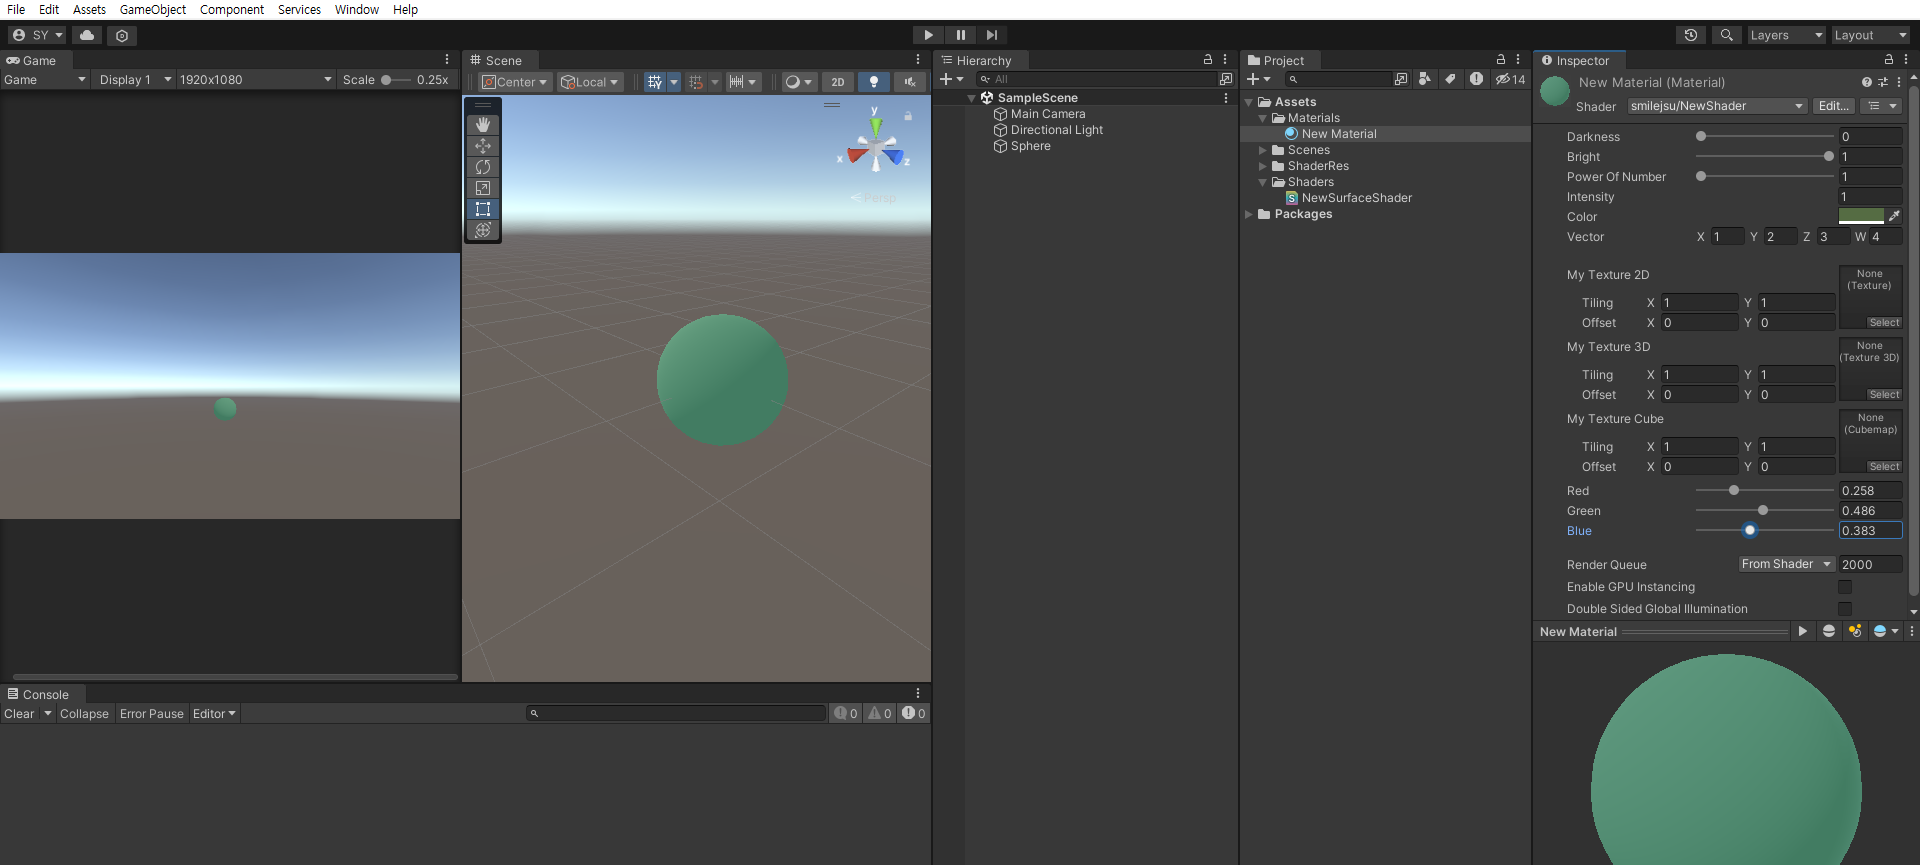1920x865 pixels.
Task: Open pivot Center dropdown
Action: [515, 82]
